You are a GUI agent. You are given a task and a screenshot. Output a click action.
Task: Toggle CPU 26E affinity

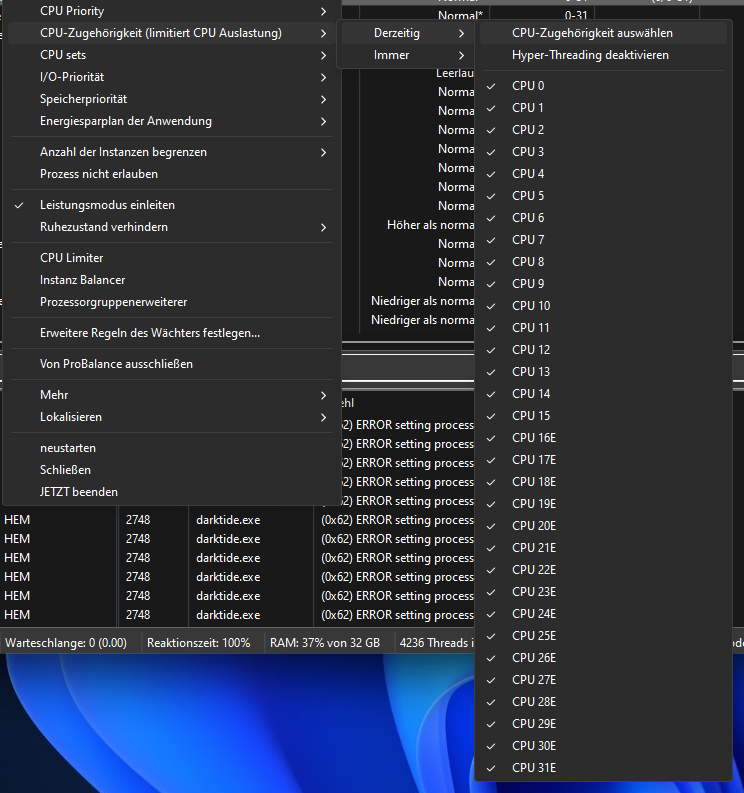click(603, 658)
